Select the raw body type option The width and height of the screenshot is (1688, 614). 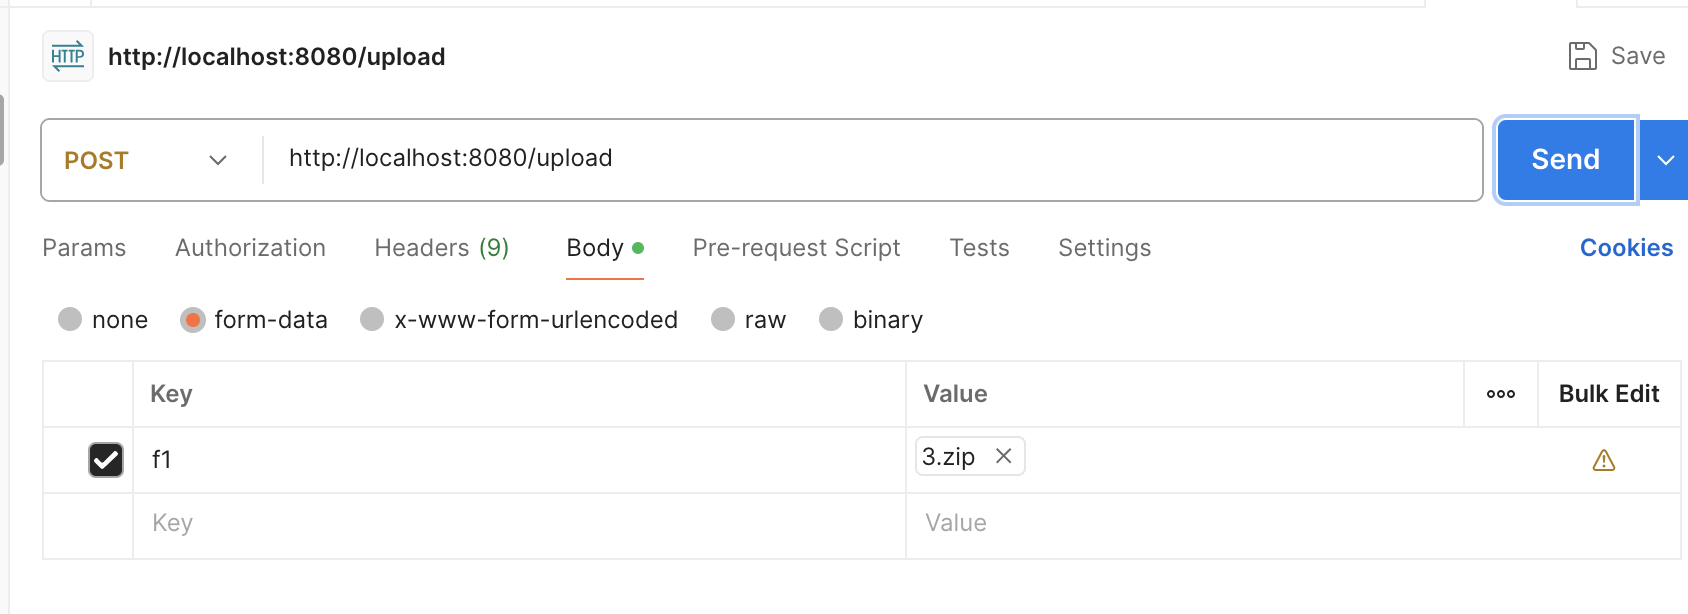coord(723,320)
